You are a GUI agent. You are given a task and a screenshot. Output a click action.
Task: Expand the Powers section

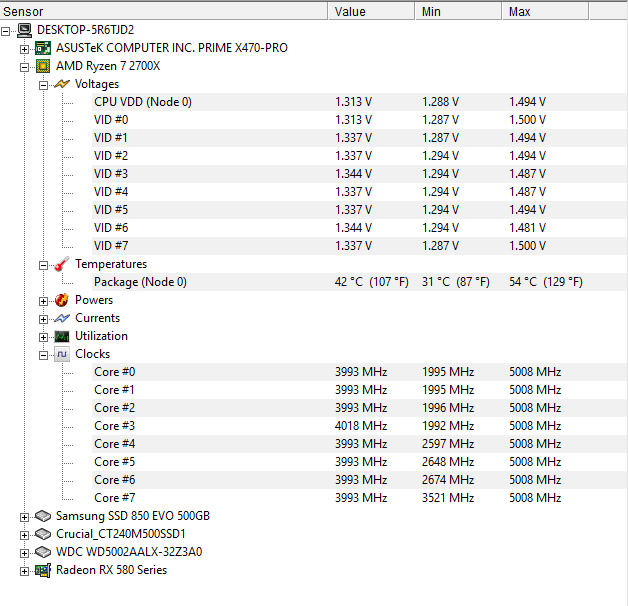pyautogui.click(x=43, y=301)
